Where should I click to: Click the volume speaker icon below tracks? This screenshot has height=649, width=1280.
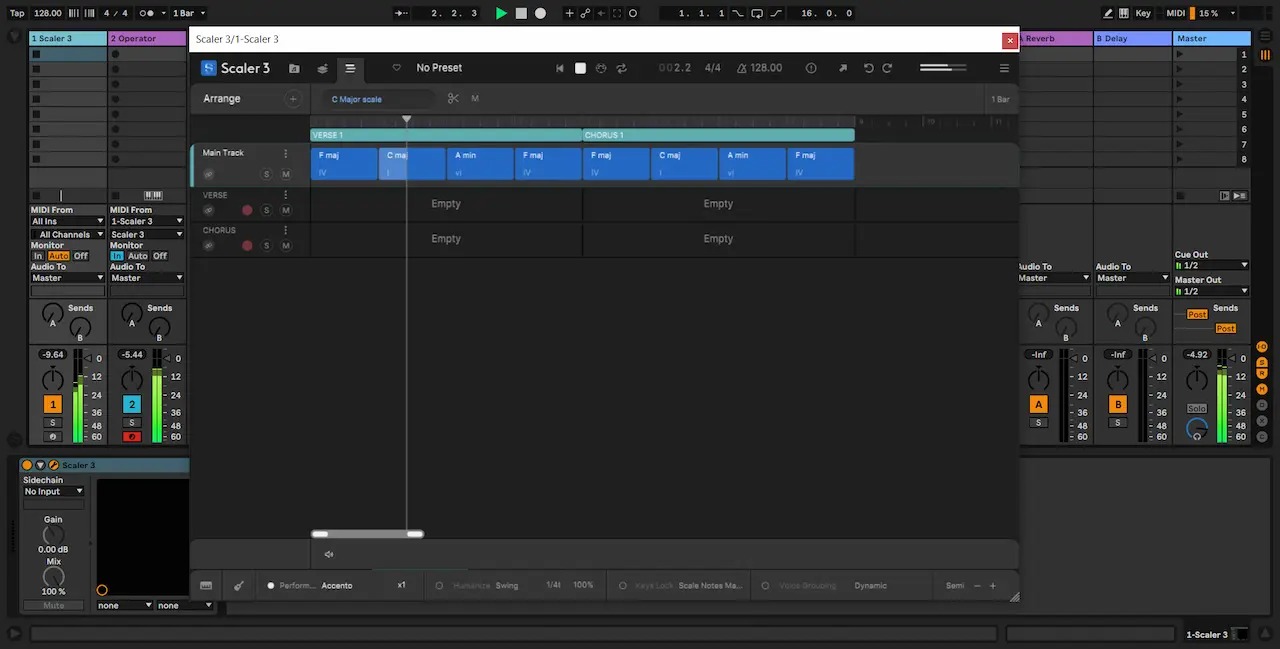[x=329, y=554]
